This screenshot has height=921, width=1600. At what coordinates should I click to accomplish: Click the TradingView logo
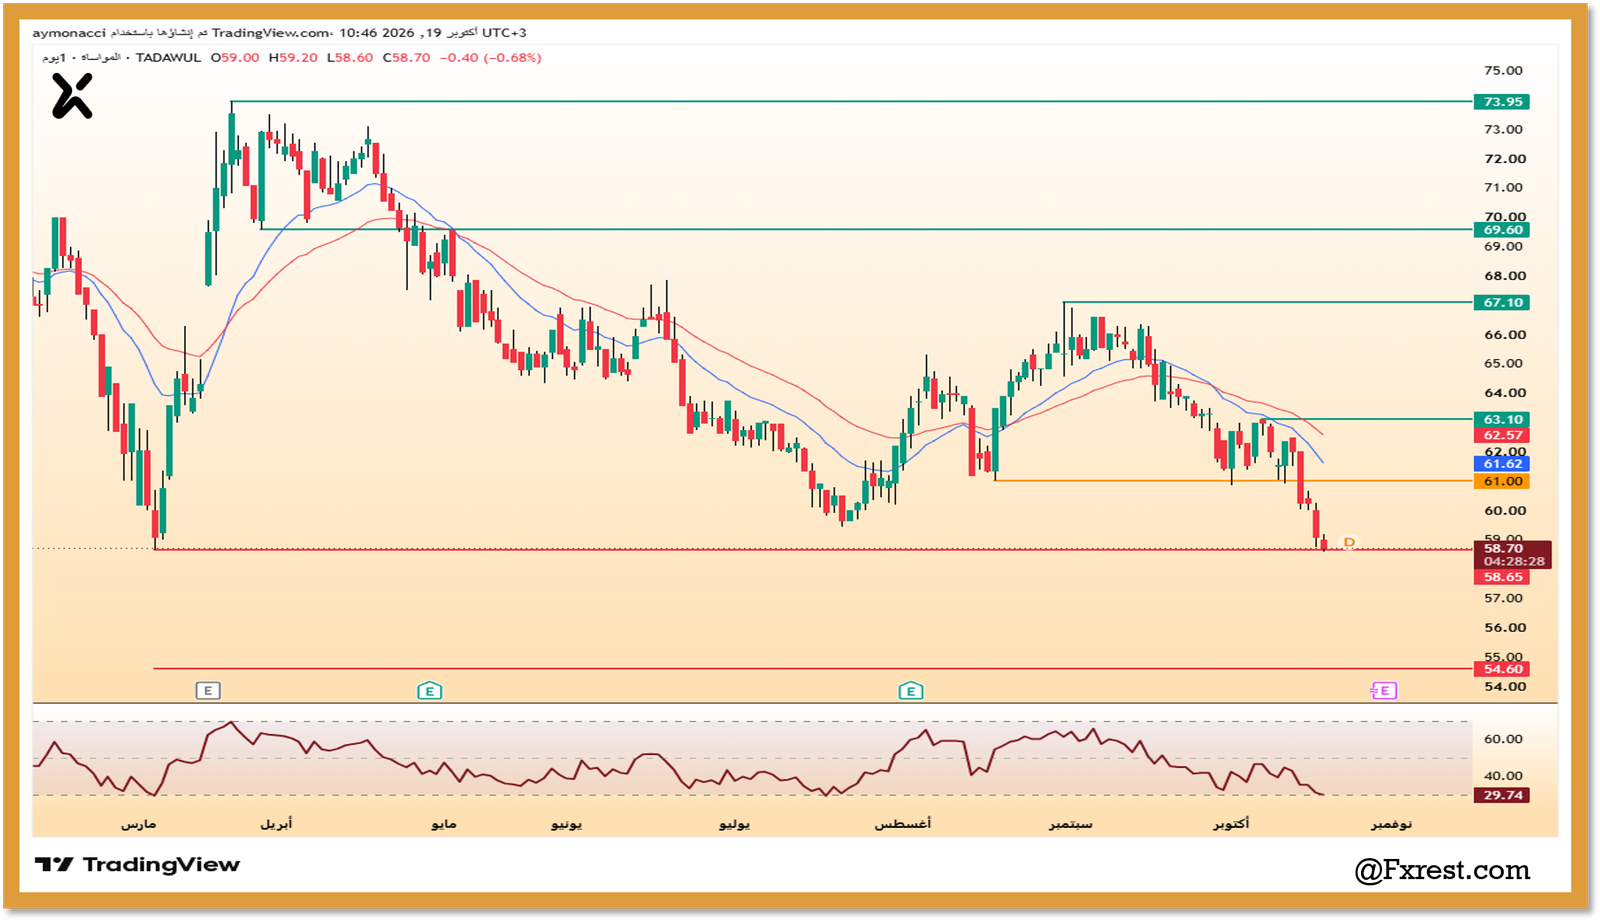[x=138, y=865]
